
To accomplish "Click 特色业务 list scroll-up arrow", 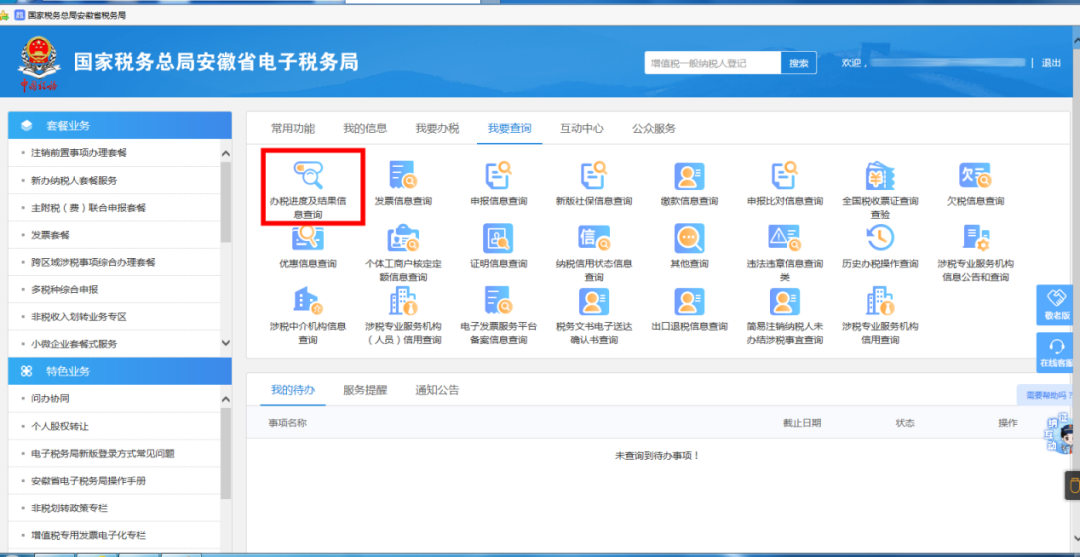I will tap(226, 399).
